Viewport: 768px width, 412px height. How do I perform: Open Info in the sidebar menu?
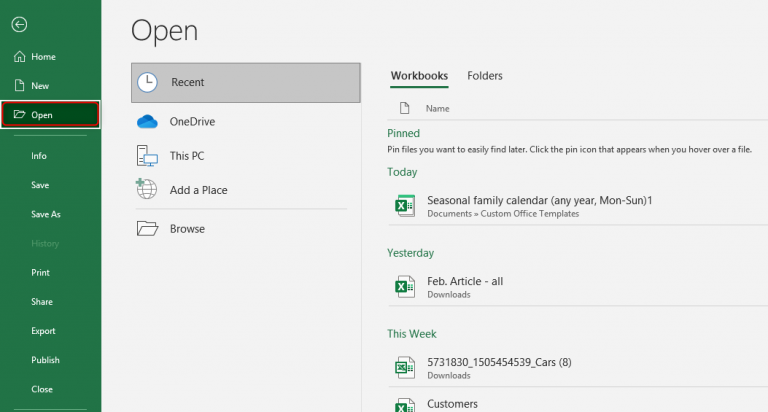point(39,156)
